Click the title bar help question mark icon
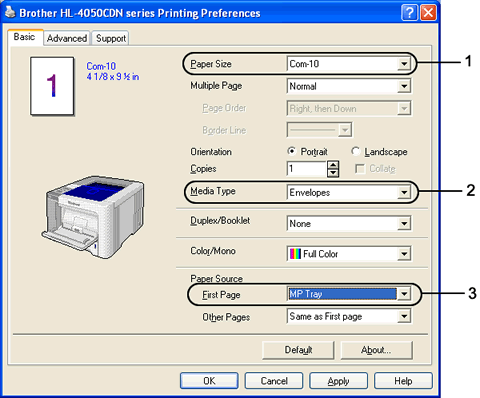Screen dimensions: 480x398 (409, 13)
